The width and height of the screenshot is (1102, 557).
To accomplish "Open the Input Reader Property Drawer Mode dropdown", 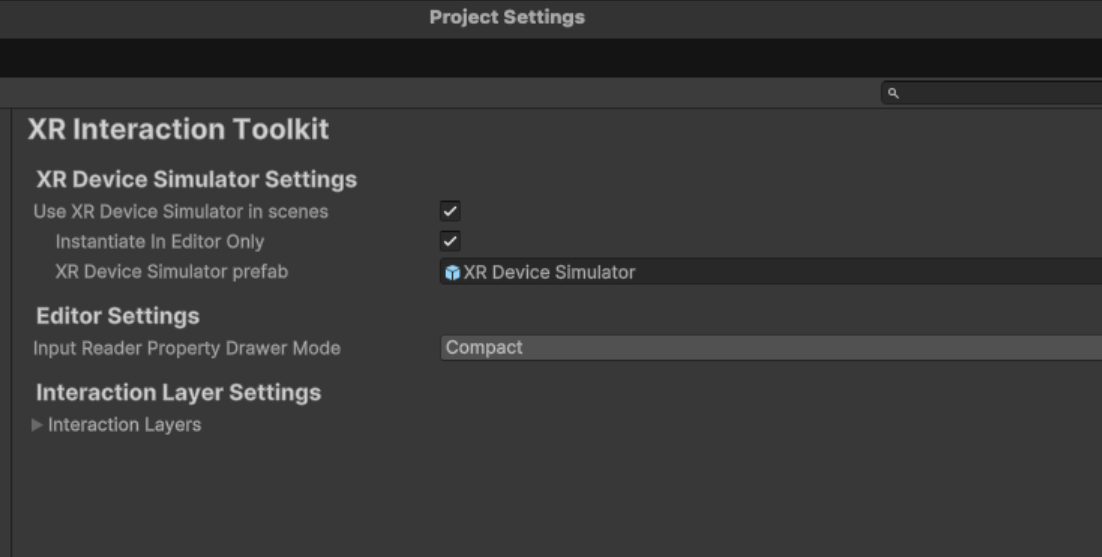I will click(771, 348).
